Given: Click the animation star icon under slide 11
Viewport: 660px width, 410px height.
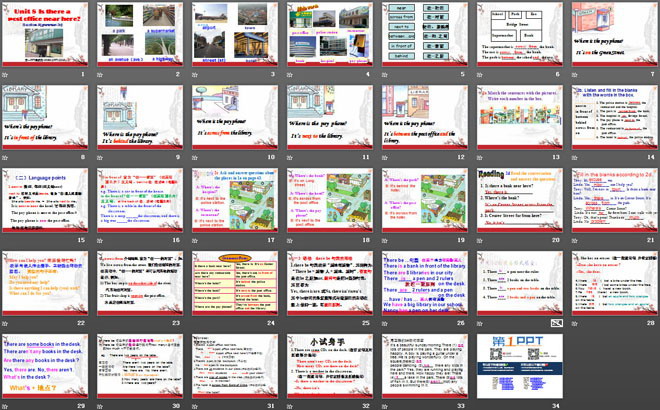Looking at the screenshot, I should [290, 157].
